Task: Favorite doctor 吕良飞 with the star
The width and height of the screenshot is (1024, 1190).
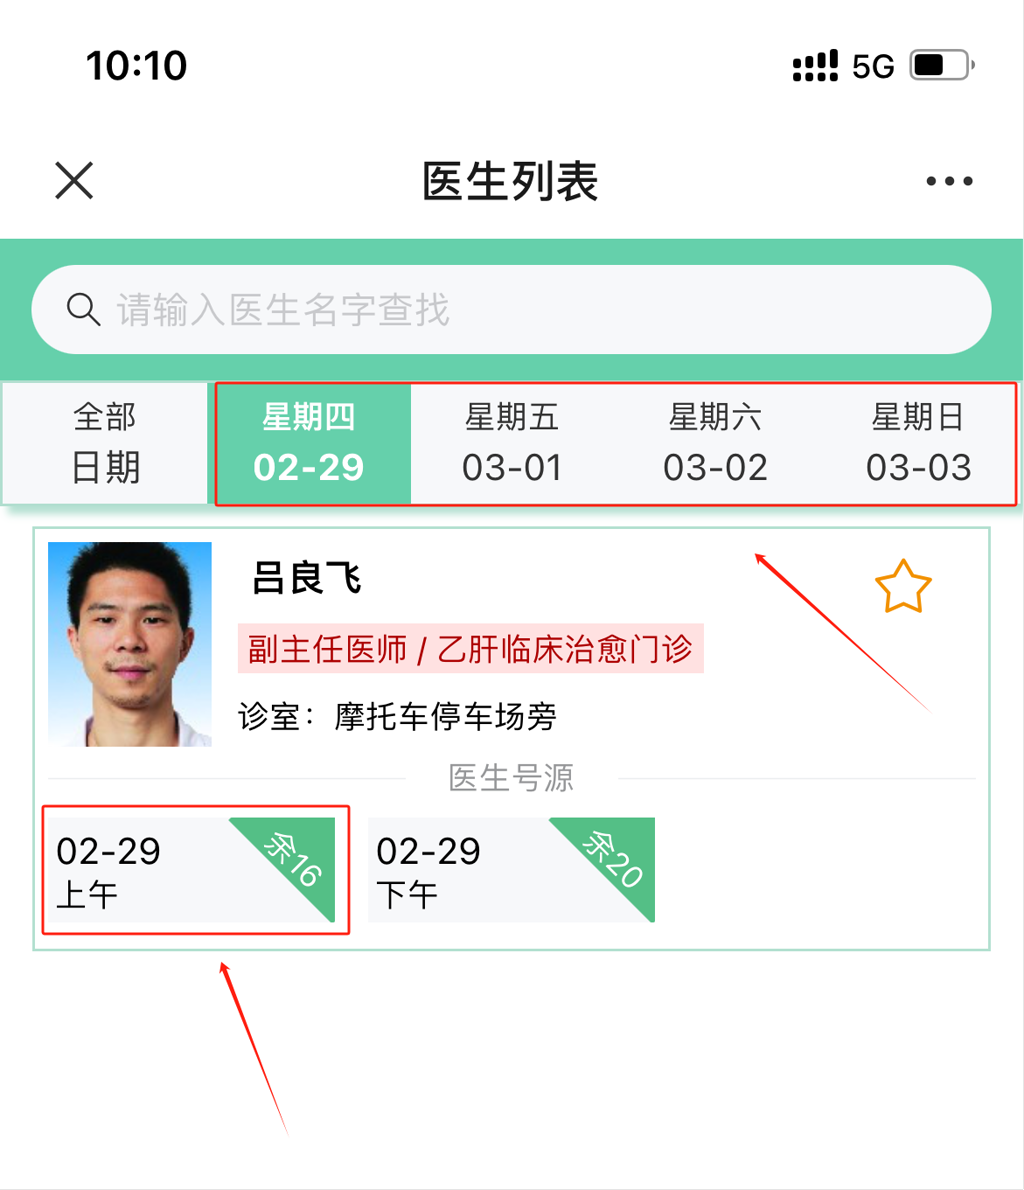Action: pyautogui.click(x=903, y=587)
